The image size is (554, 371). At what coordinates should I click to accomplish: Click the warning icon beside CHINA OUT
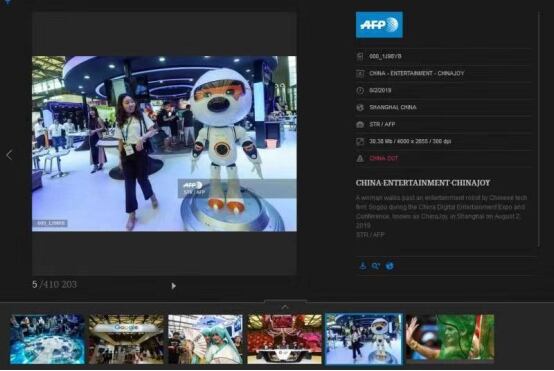(x=360, y=158)
